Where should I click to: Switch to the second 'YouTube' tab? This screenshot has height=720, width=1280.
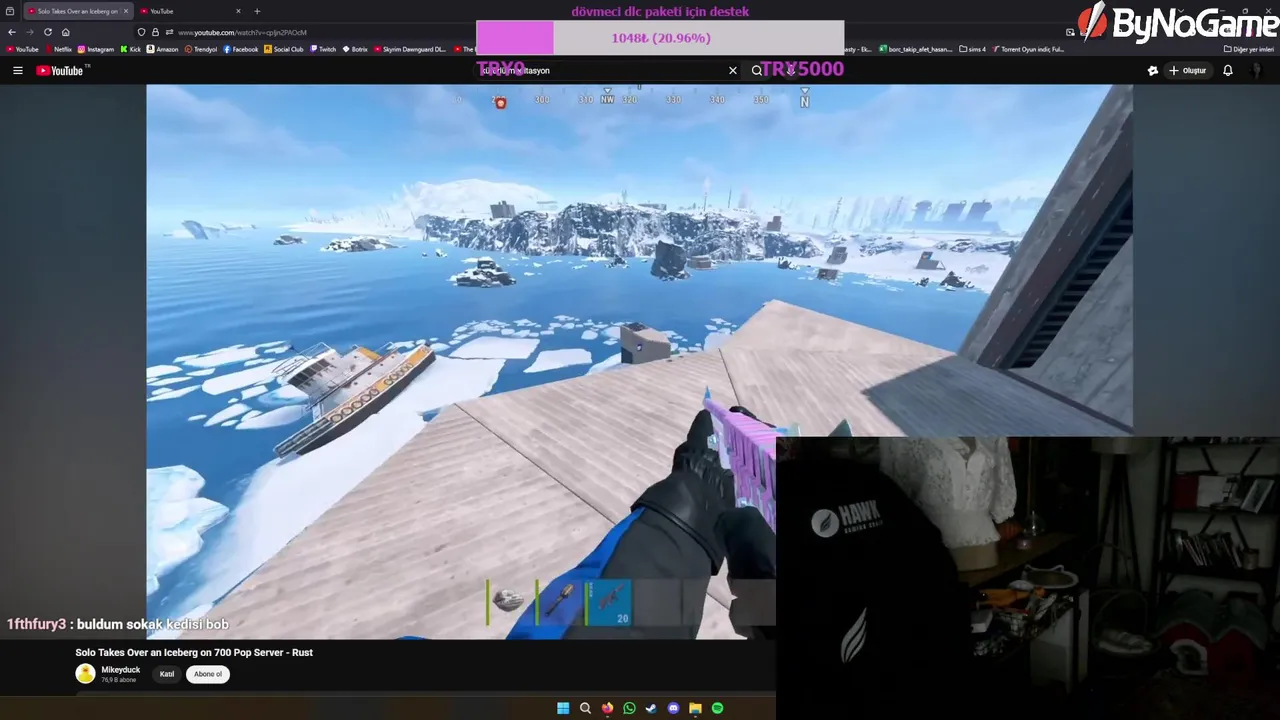[190, 11]
